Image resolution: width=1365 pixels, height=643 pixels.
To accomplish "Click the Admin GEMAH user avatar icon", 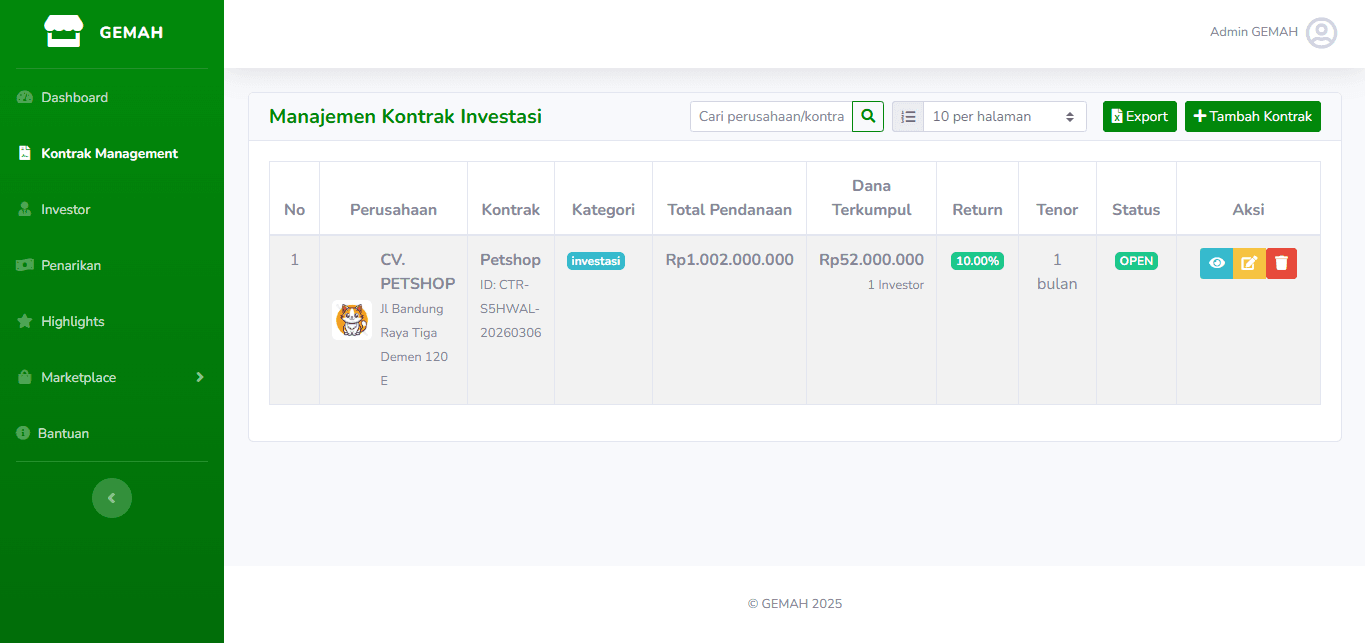I will [x=1321, y=33].
